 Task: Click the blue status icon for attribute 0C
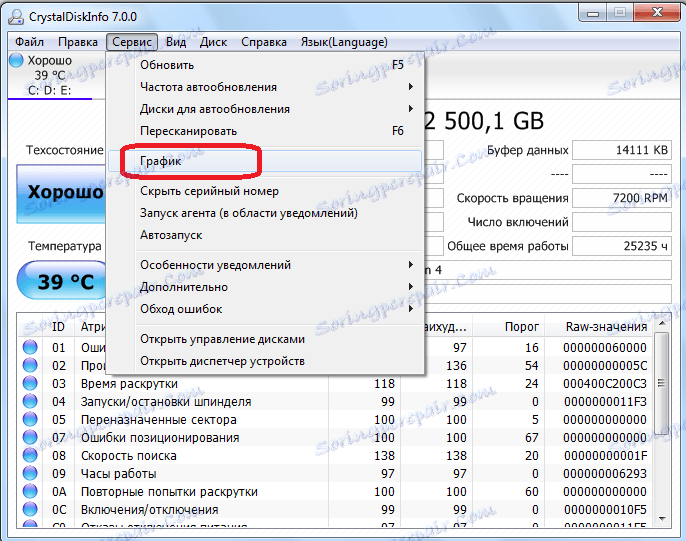(30, 509)
